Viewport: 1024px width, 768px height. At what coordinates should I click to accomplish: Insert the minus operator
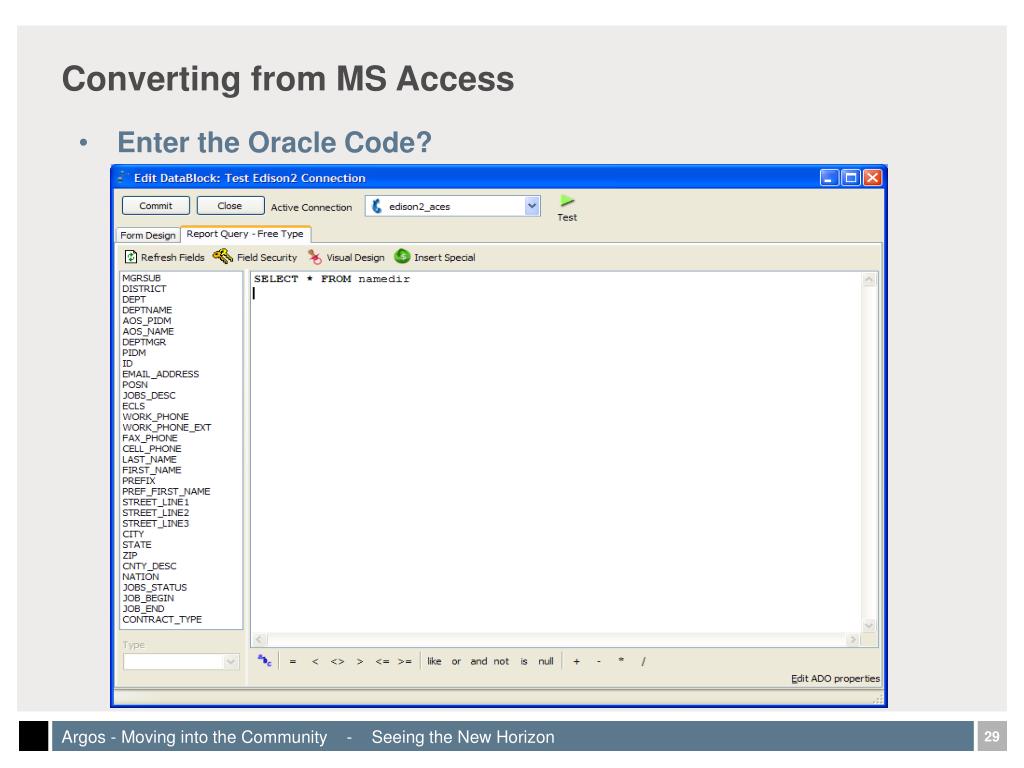(598, 662)
